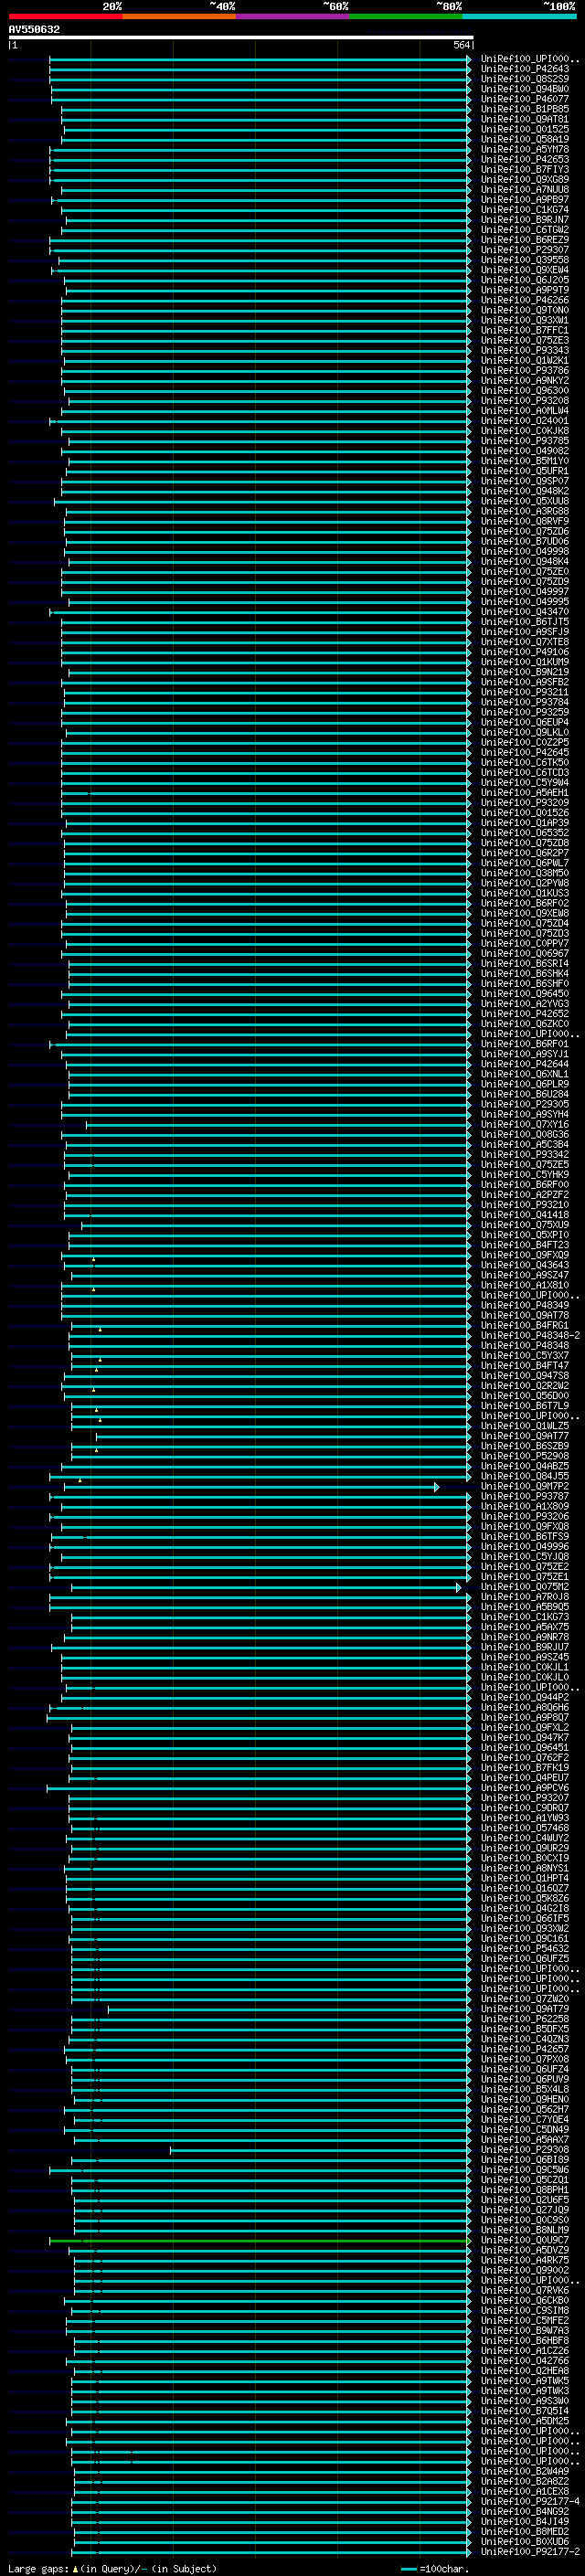Click the red 20% identity legend segment

tap(65, 17)
